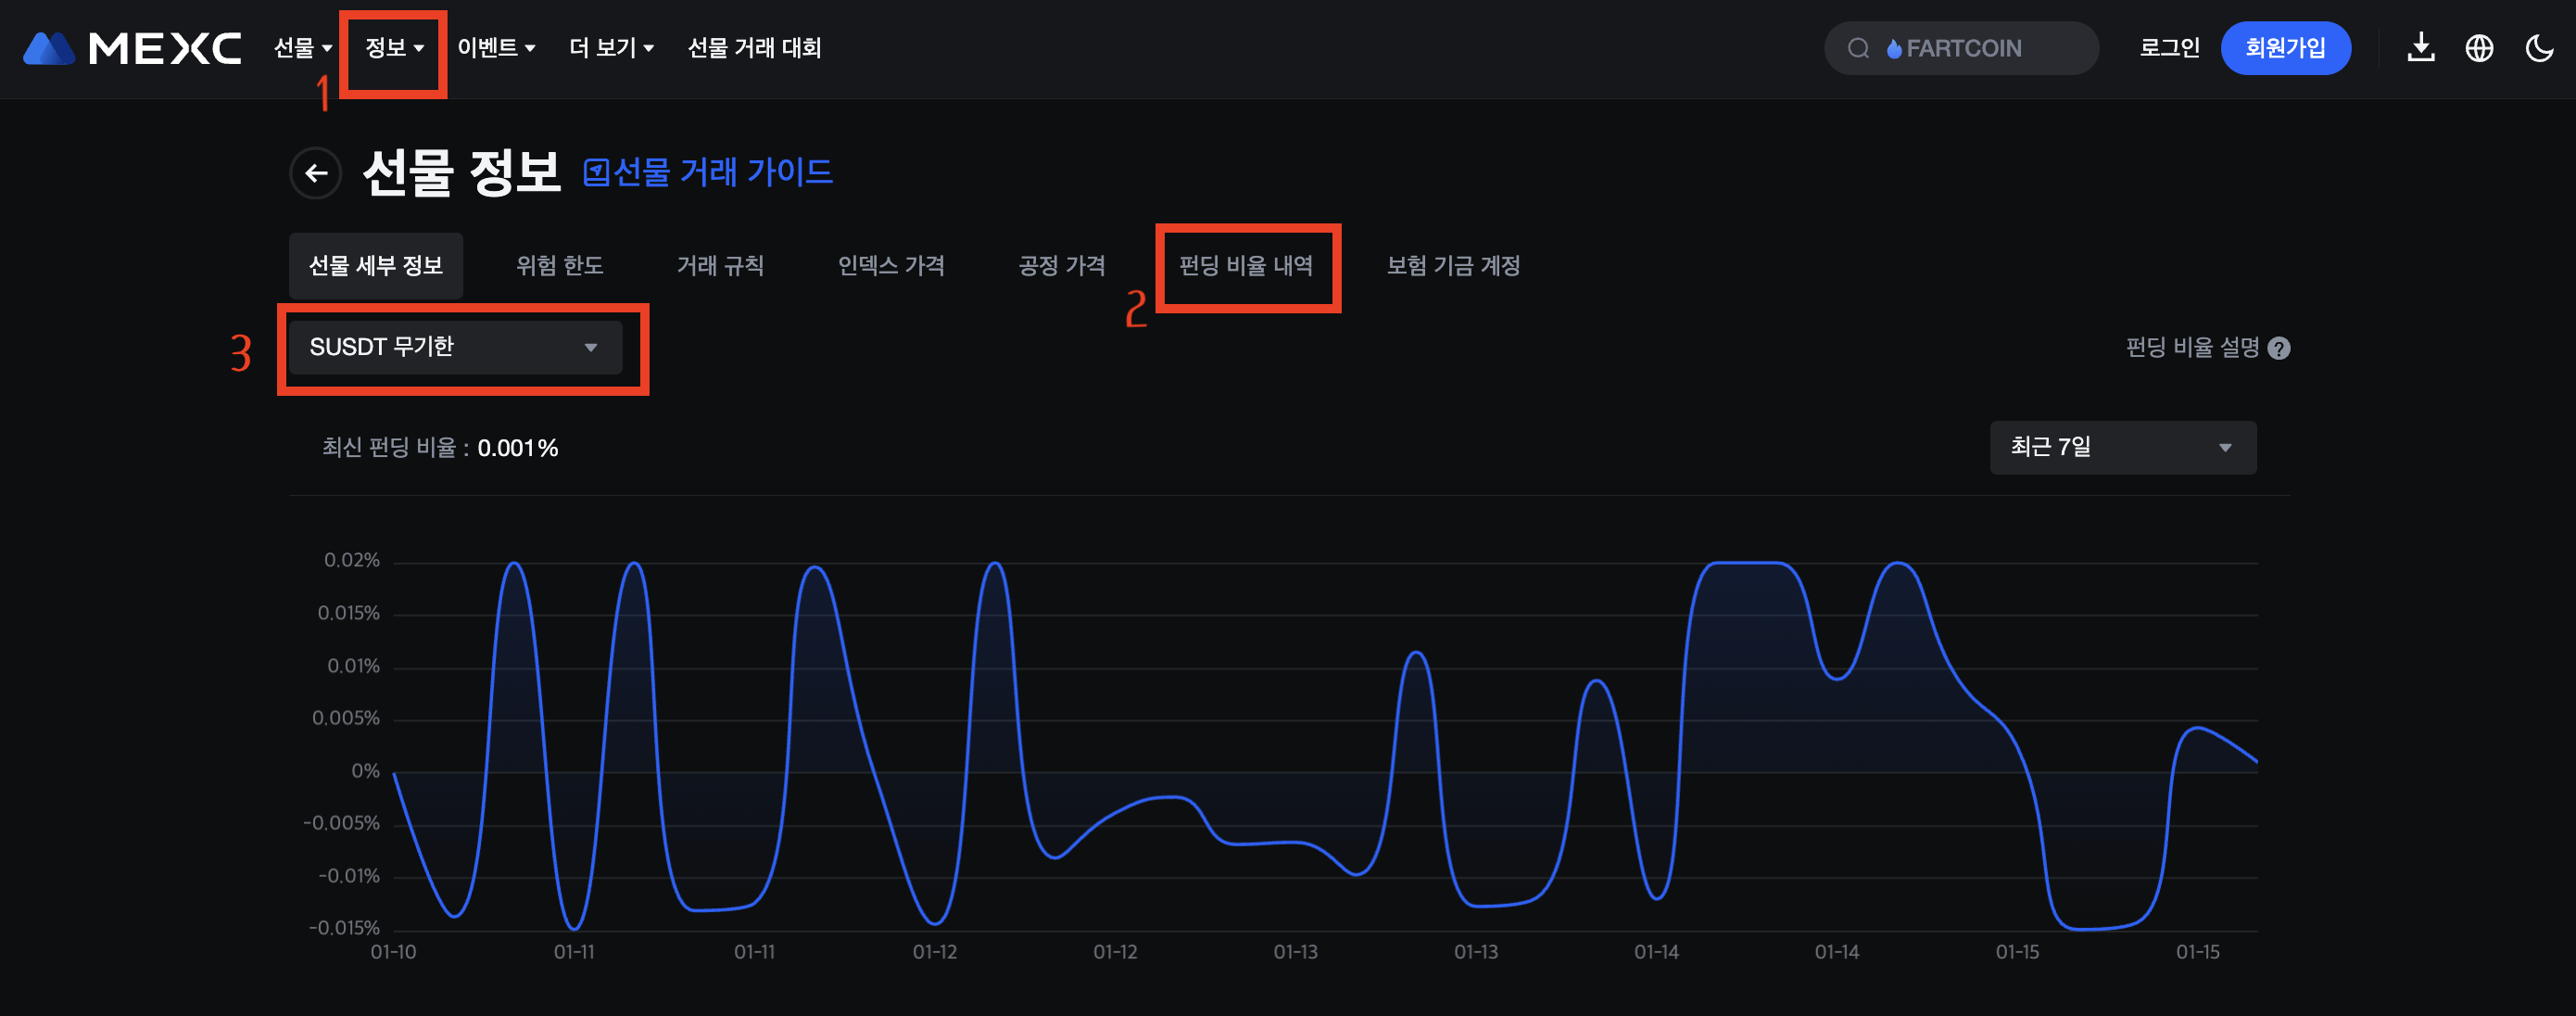Viewport: 2576px width, 1016px height.
Task: Click the 회원가입 button
Action: point(2284,48)
